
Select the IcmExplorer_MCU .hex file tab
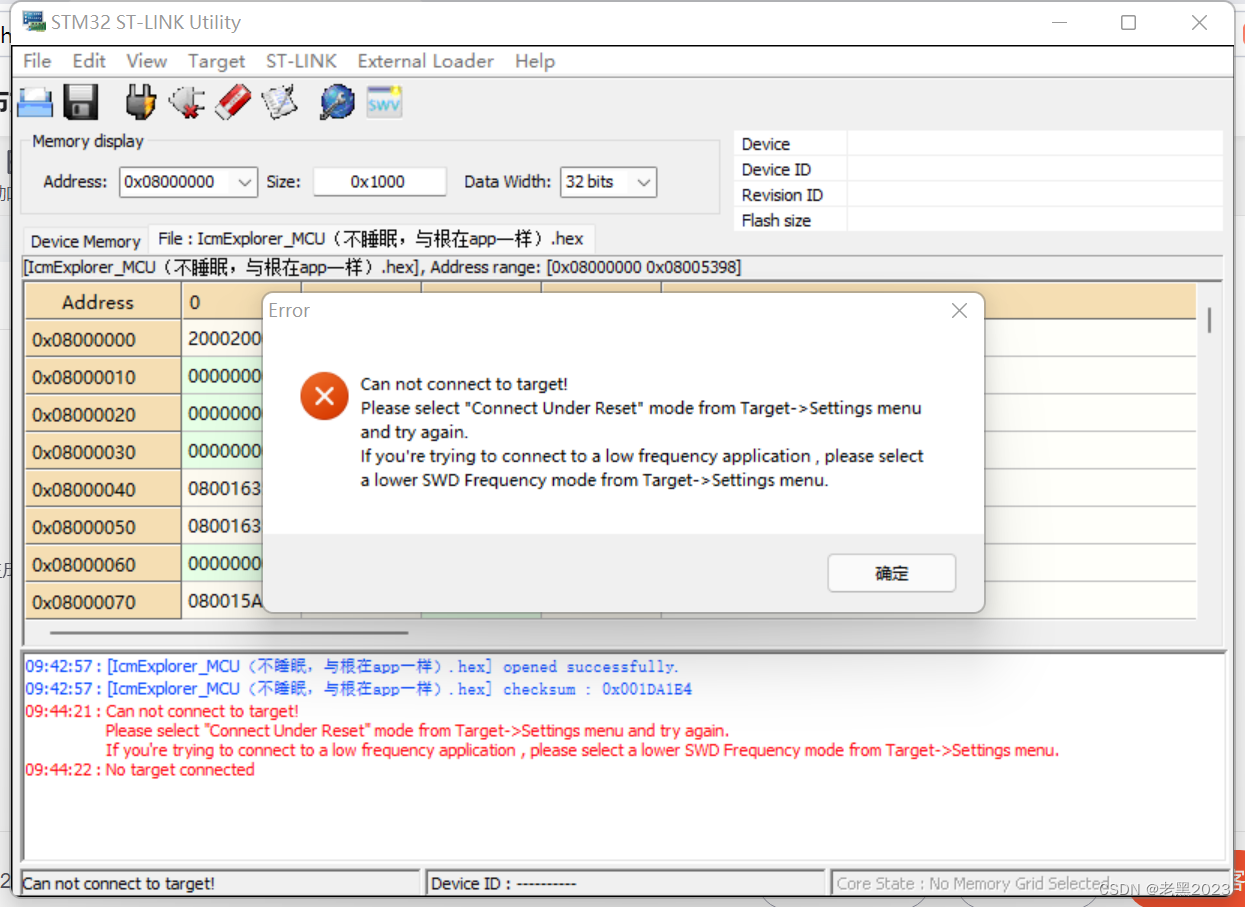371,239
